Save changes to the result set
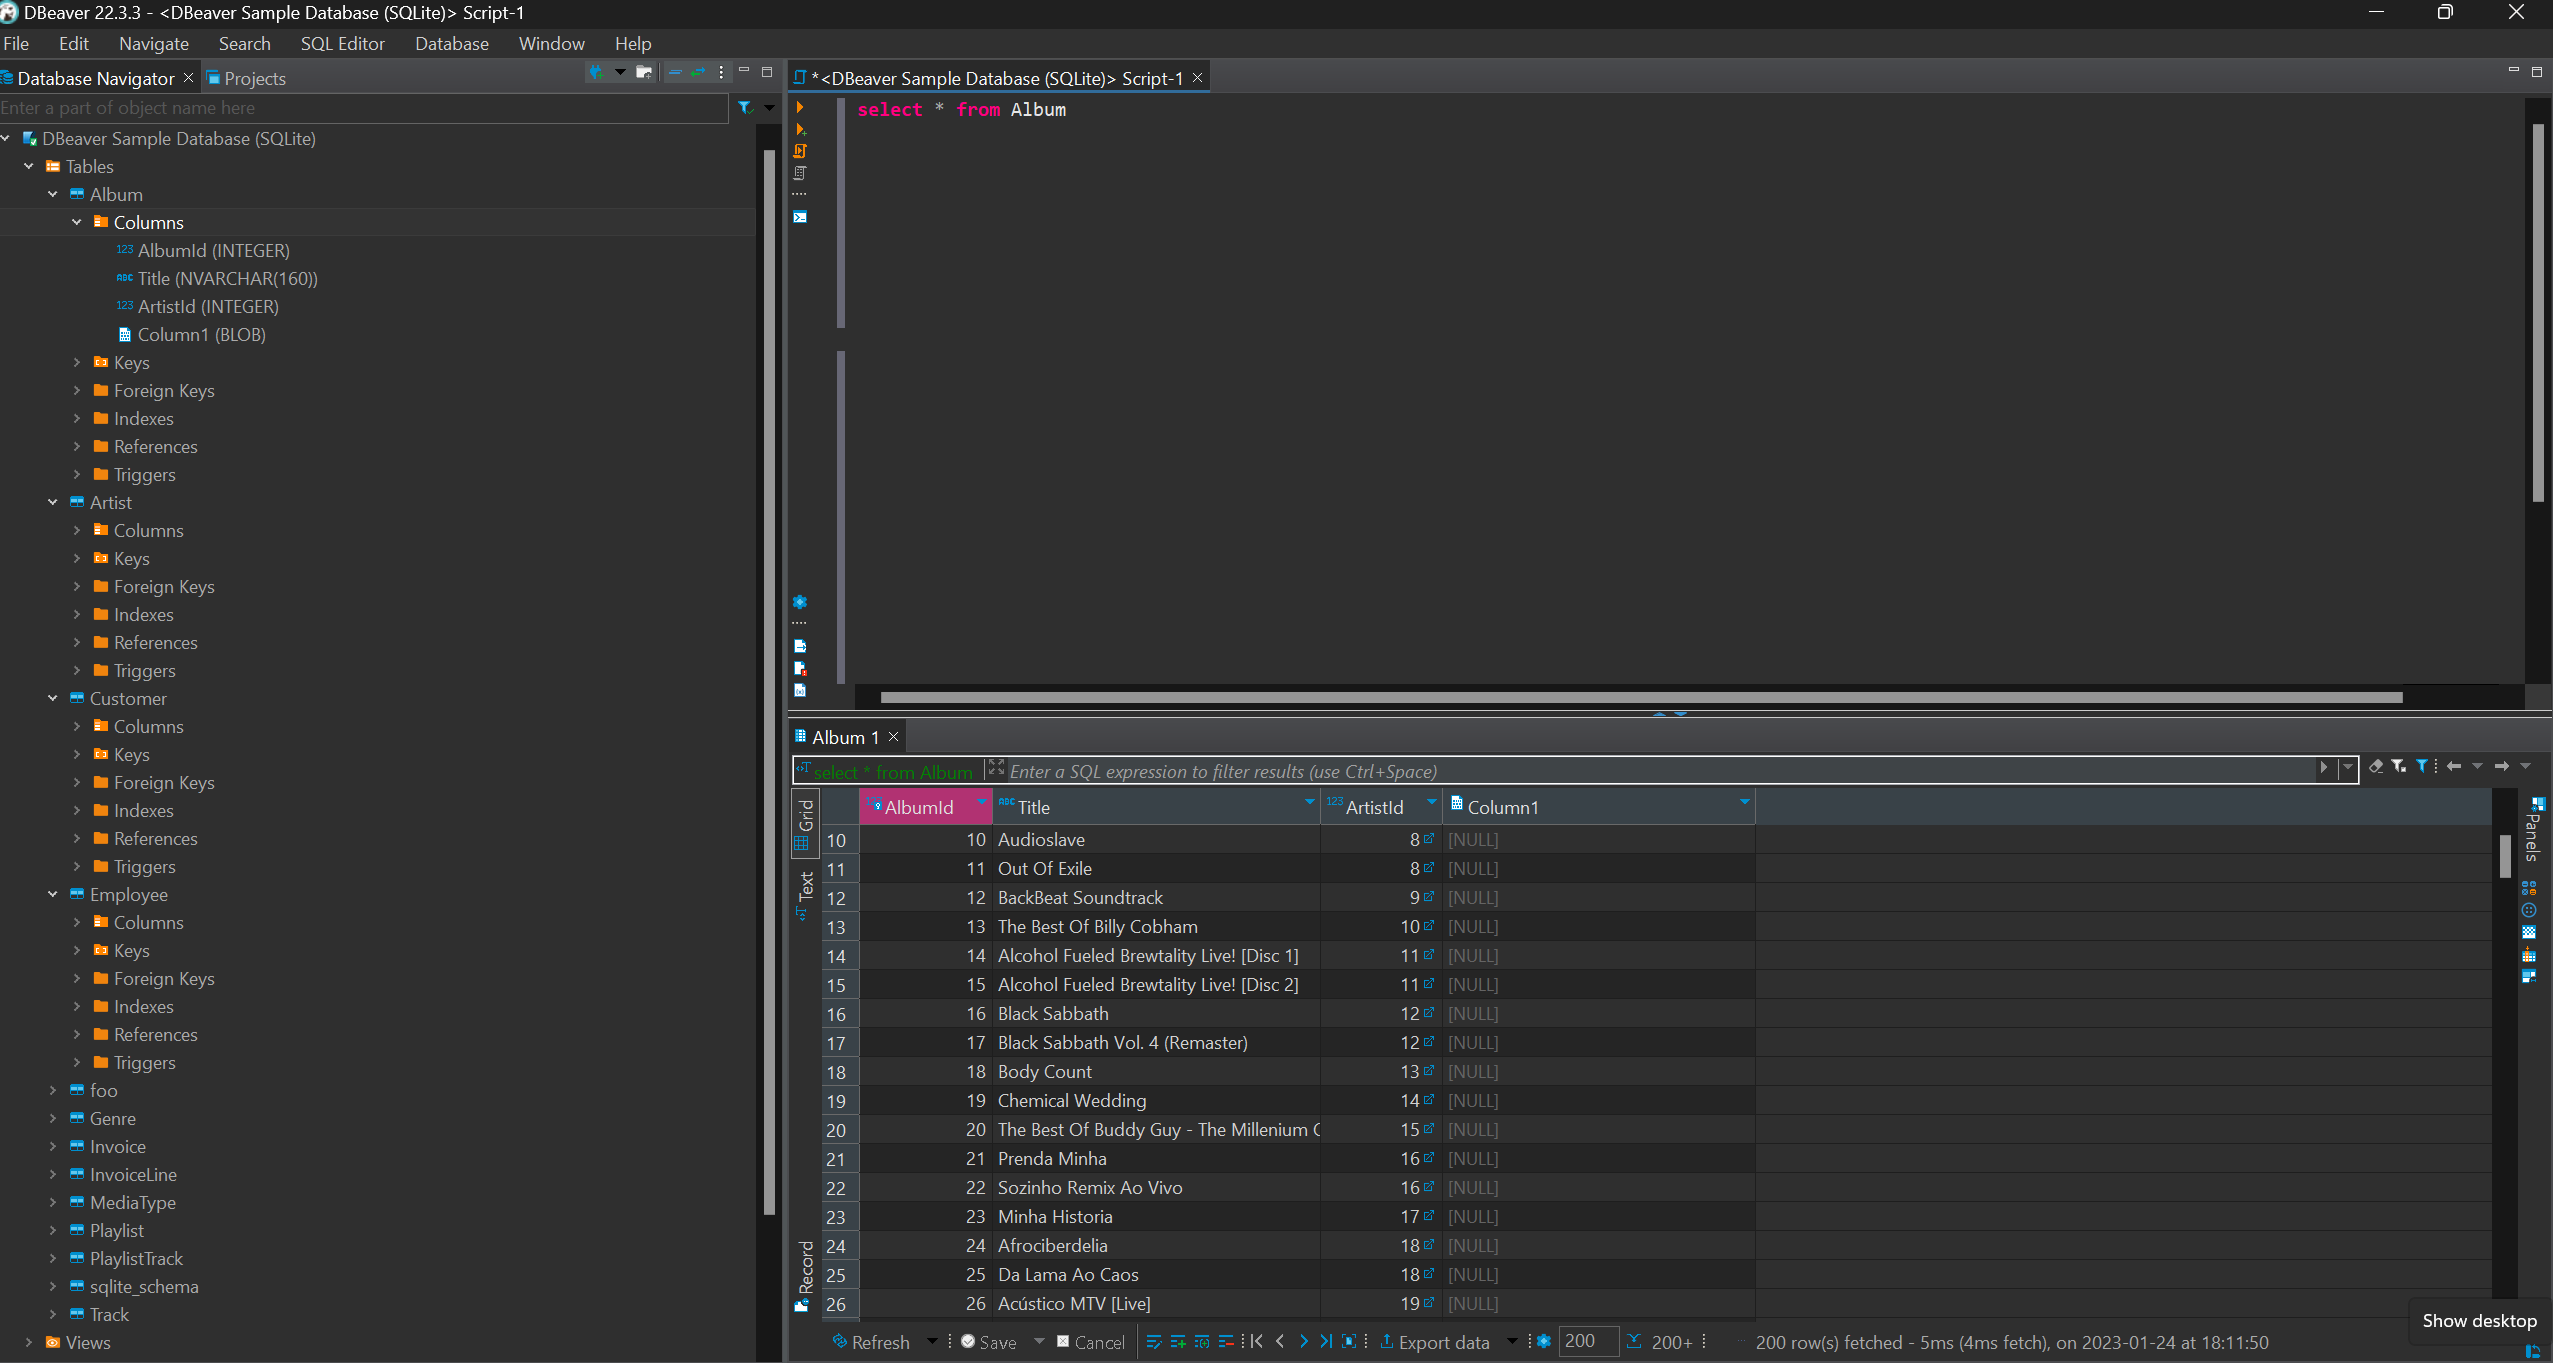Image resolution: width=2553 pixels, height=1363 pixels. tap(995, 1342)
